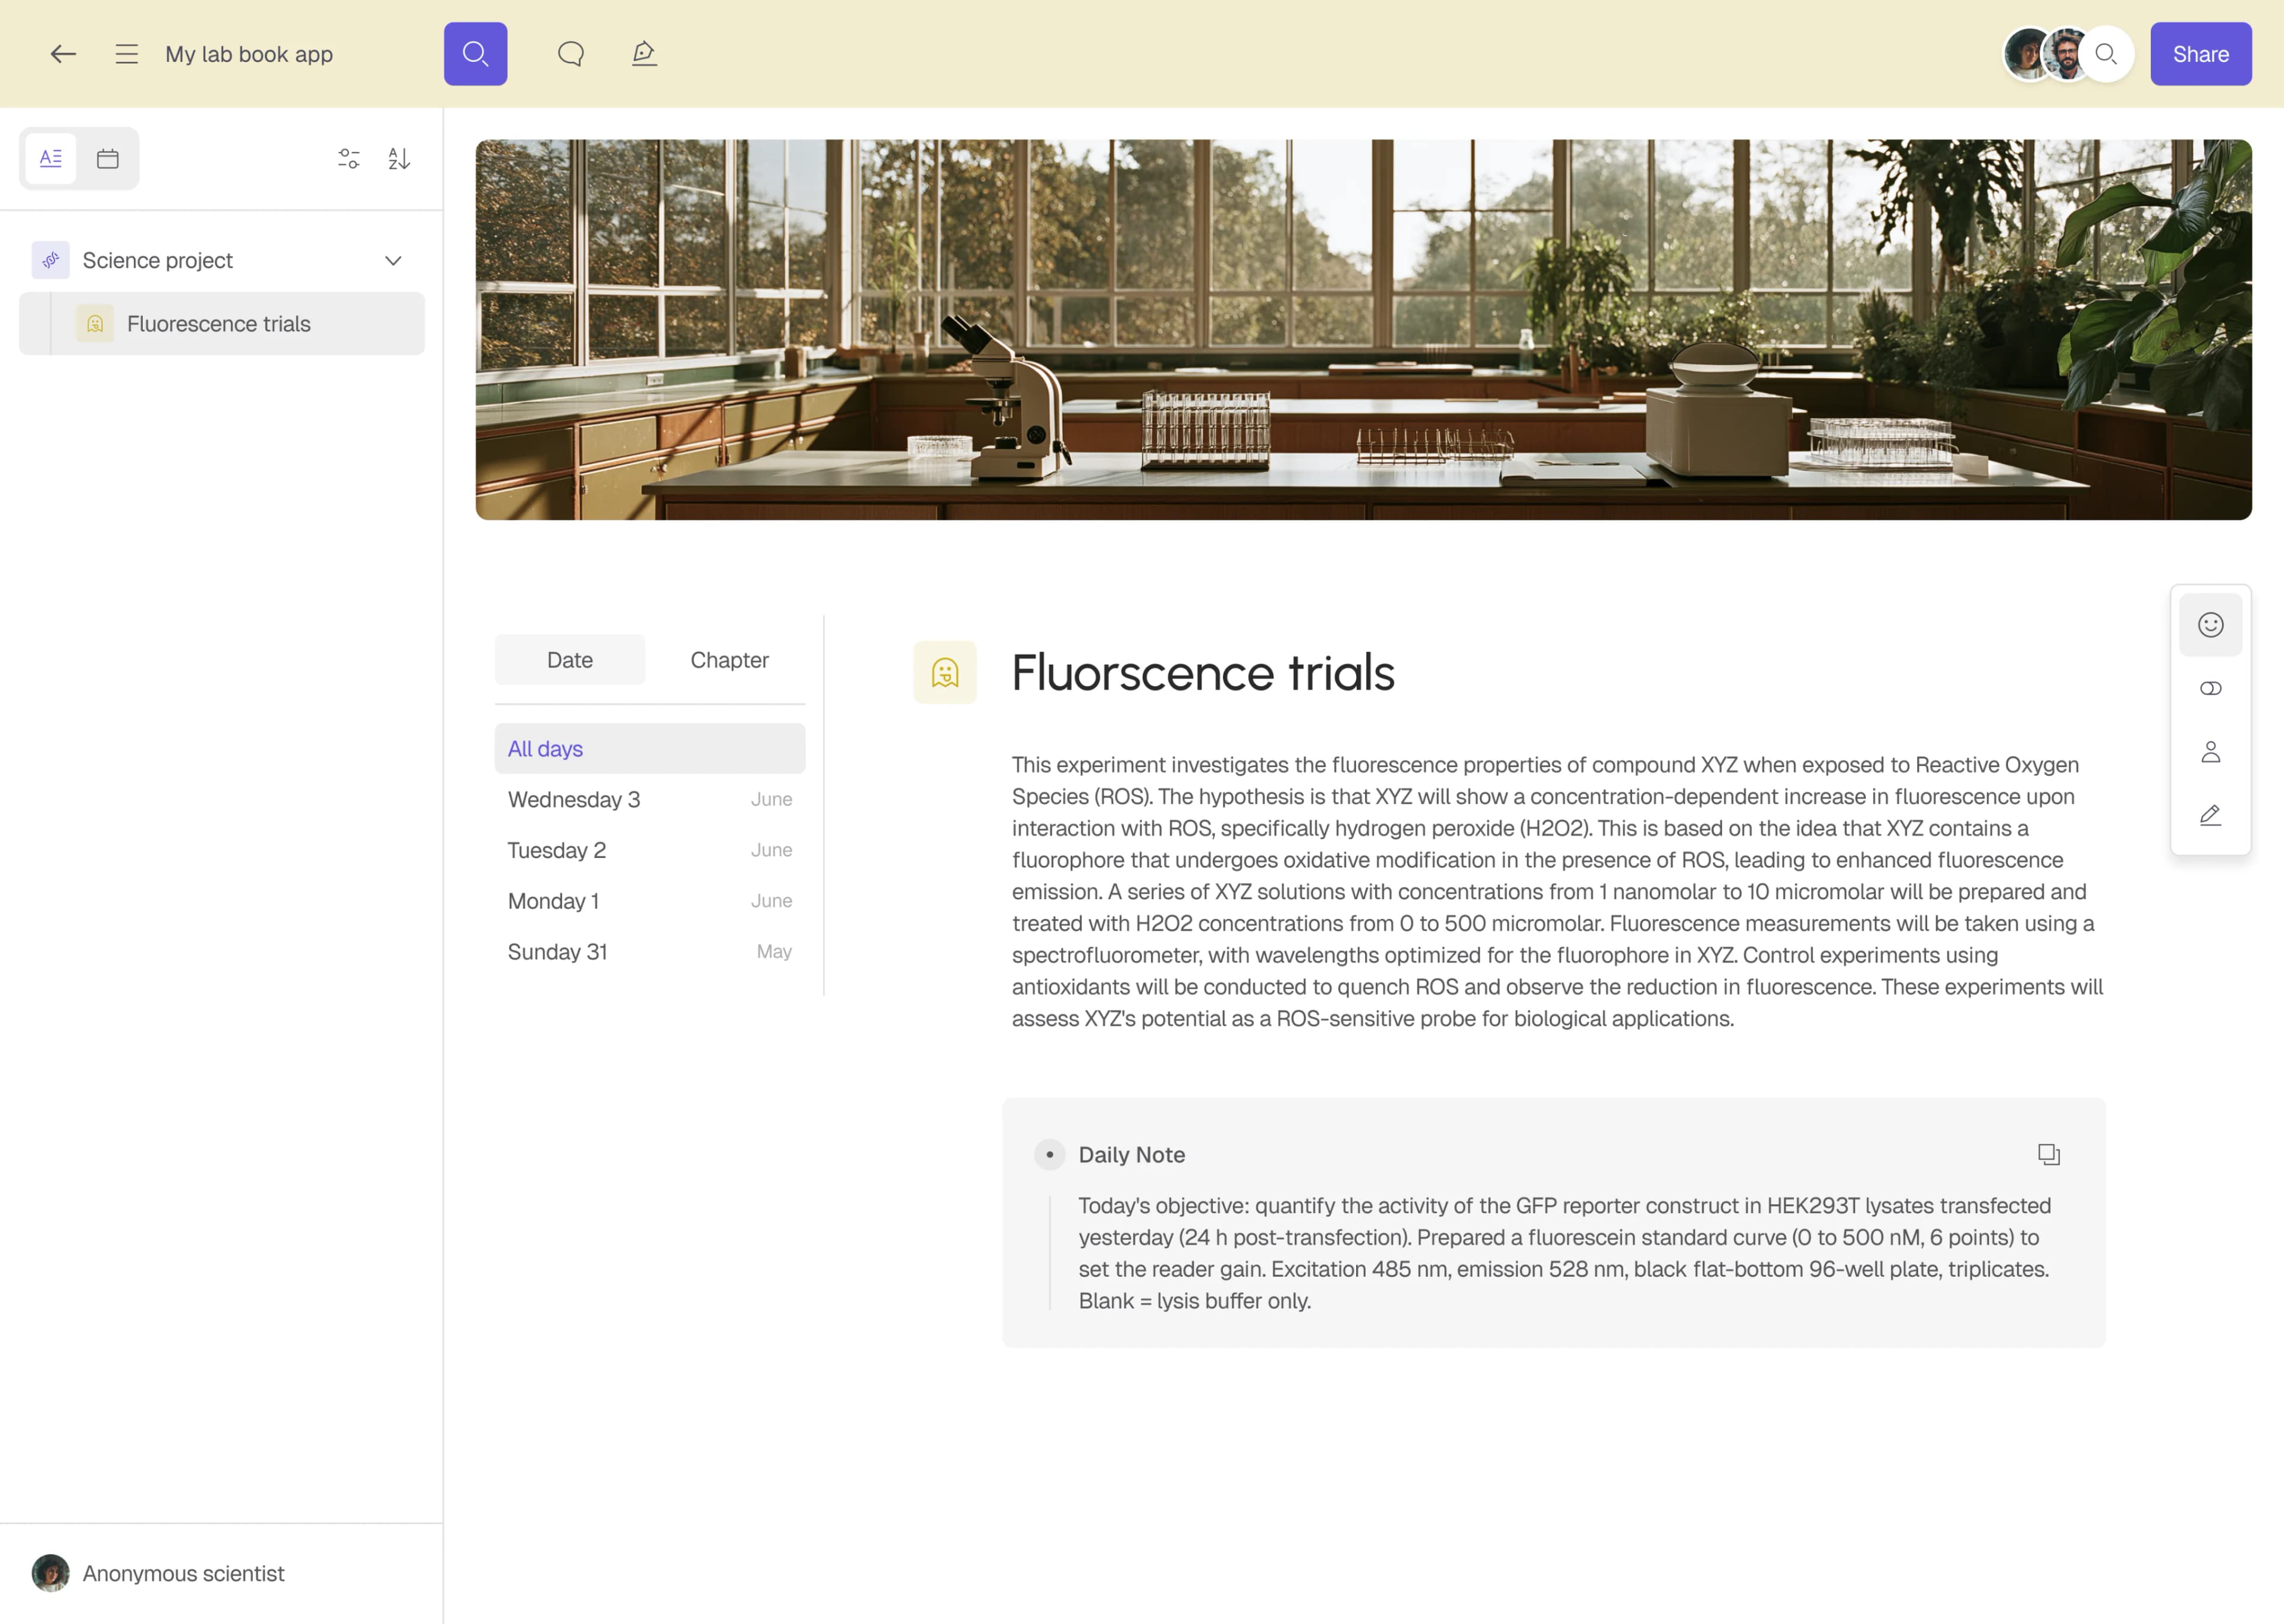Click the ghost page icon by title
The height and width of the screenshot is (1624, 2284).
point(945,672)
